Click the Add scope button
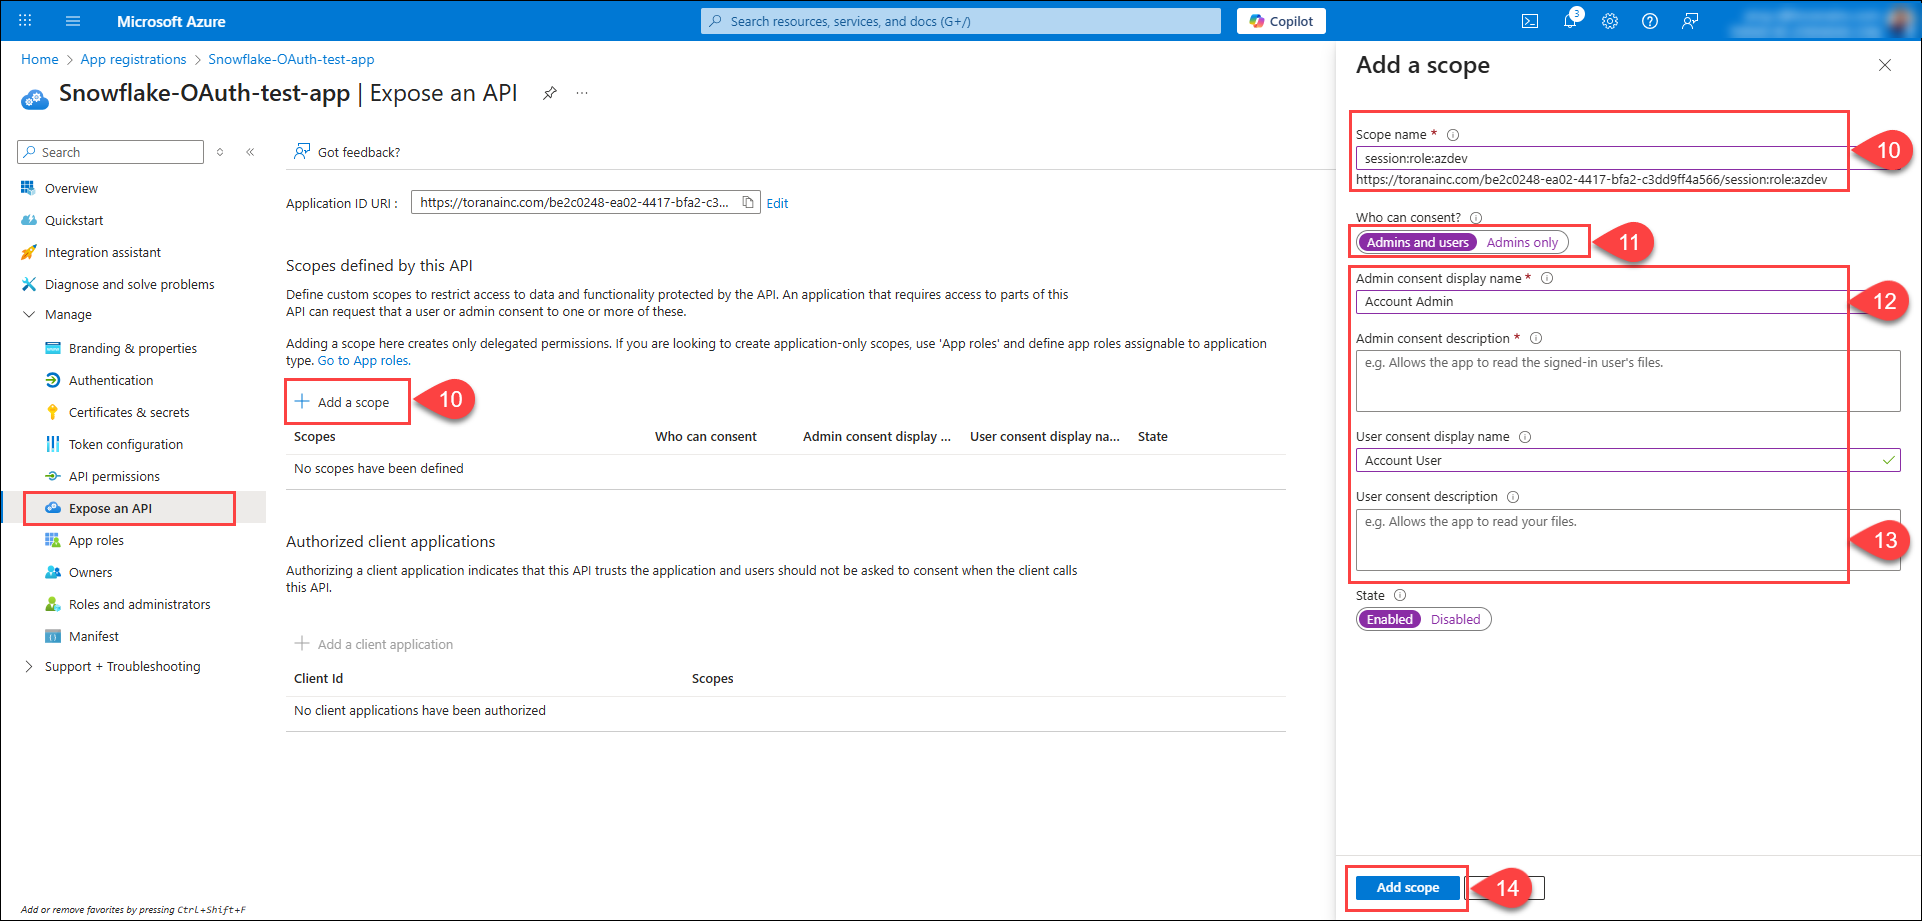Viewport: 1922px width, 921px height. pos(1407,887)
